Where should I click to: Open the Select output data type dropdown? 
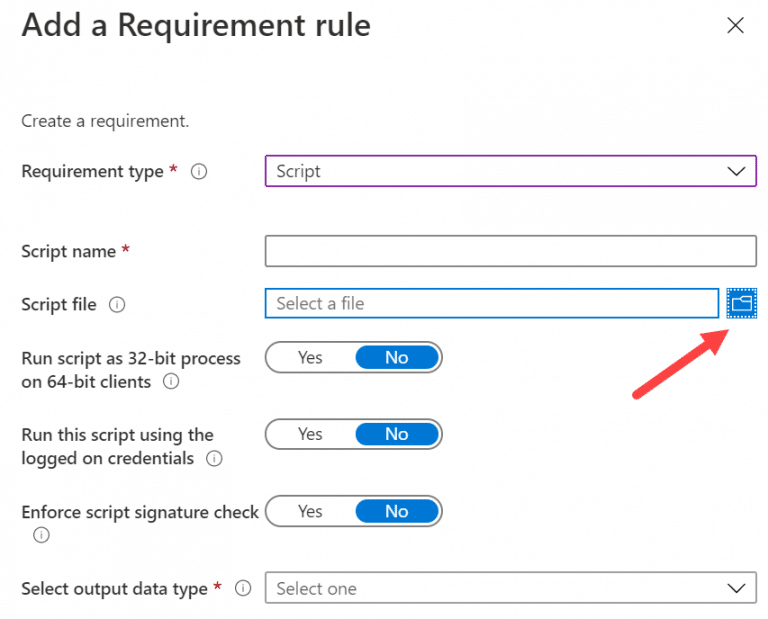[510, 588]
